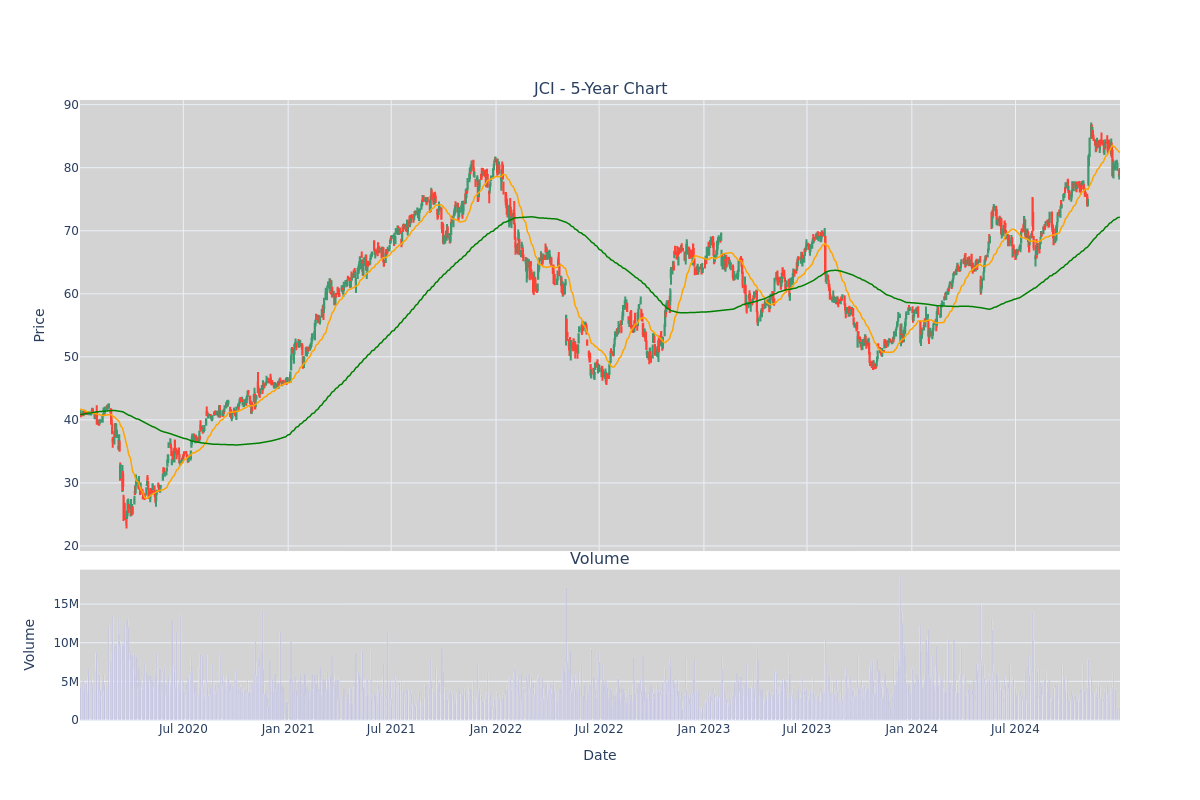This screenshot has height=800, width=1200.
Task: Click the 0 volume tick label
Action: coord(75,720)
